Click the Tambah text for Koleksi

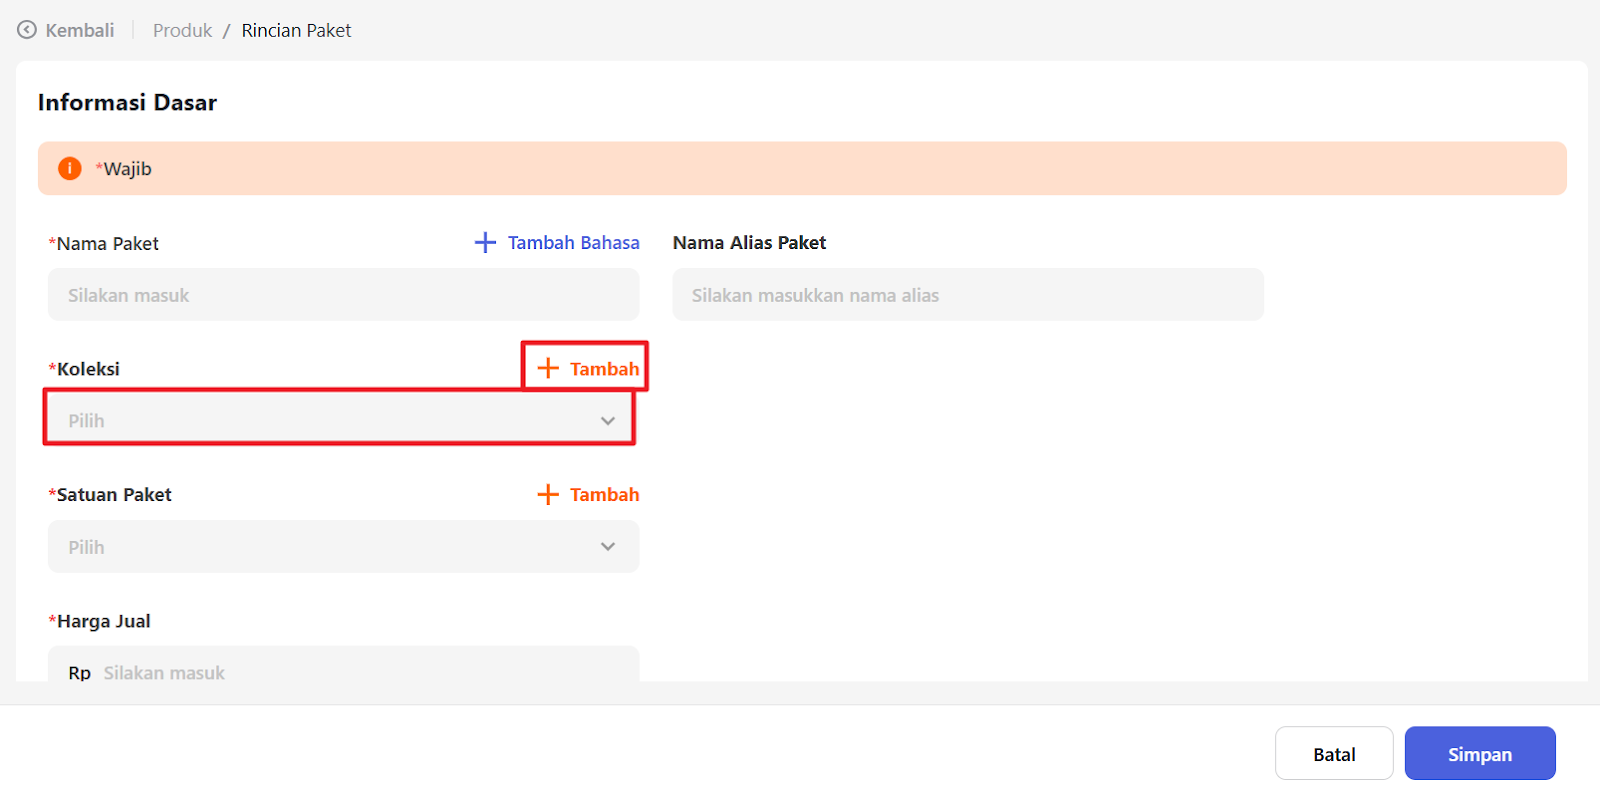(604, 369)
